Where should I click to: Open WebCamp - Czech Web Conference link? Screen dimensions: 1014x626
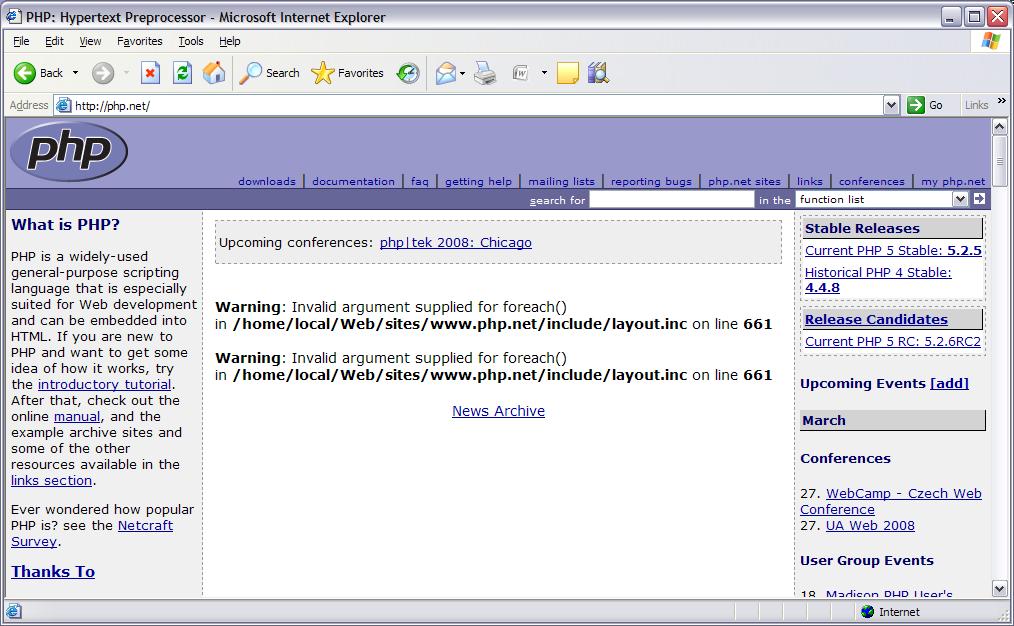(x=890, y=501)
